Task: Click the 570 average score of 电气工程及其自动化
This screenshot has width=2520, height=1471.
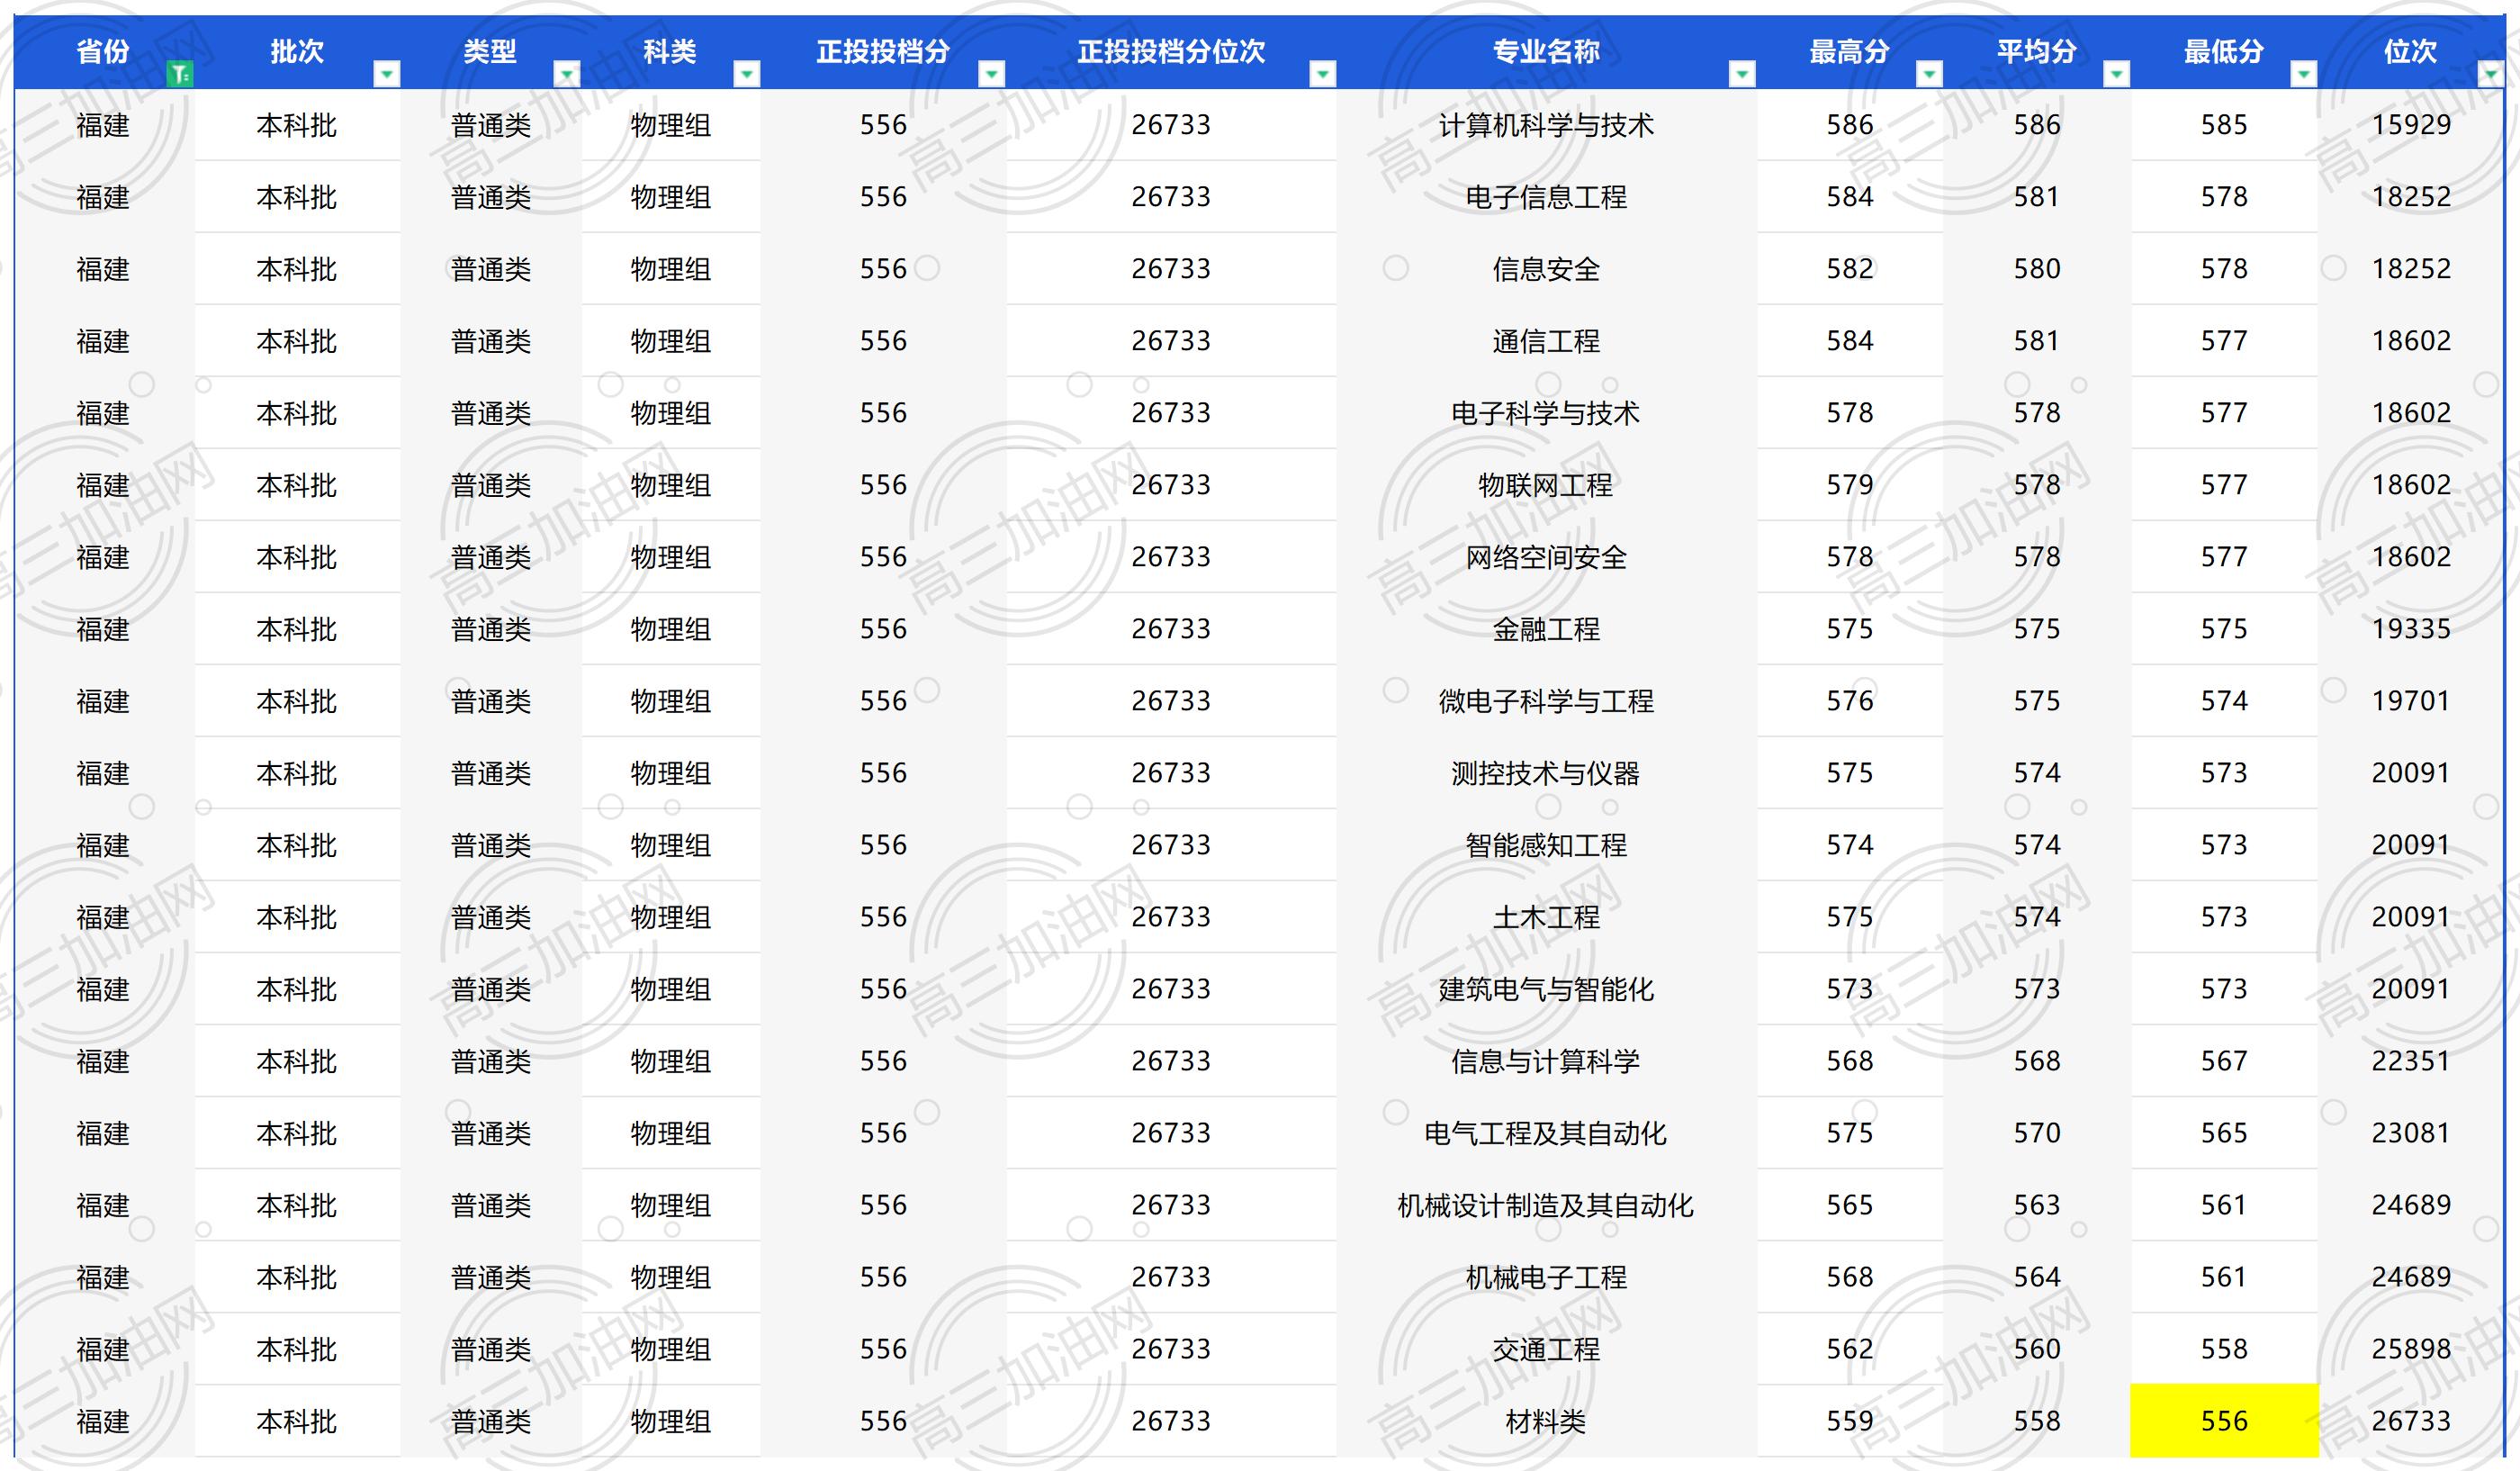Action: pyautogui.click(x=2037, y=1133)
